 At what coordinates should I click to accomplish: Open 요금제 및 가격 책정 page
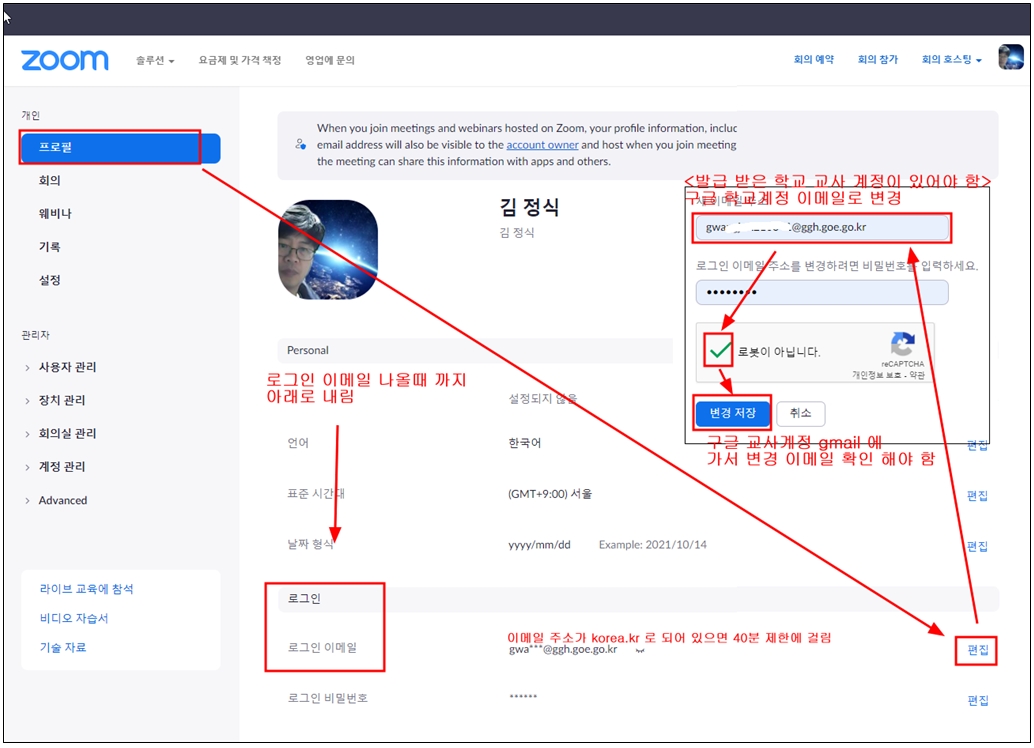[240, 60]
